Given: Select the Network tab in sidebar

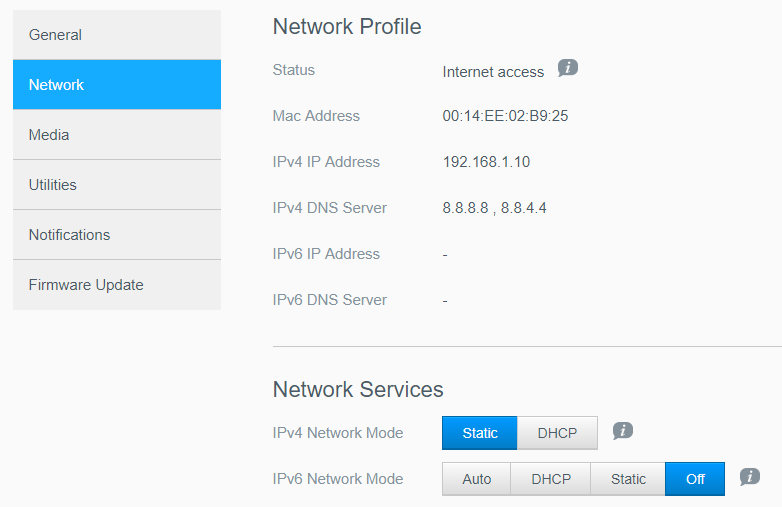Looking at the screenshot, I should pos(117,85).
